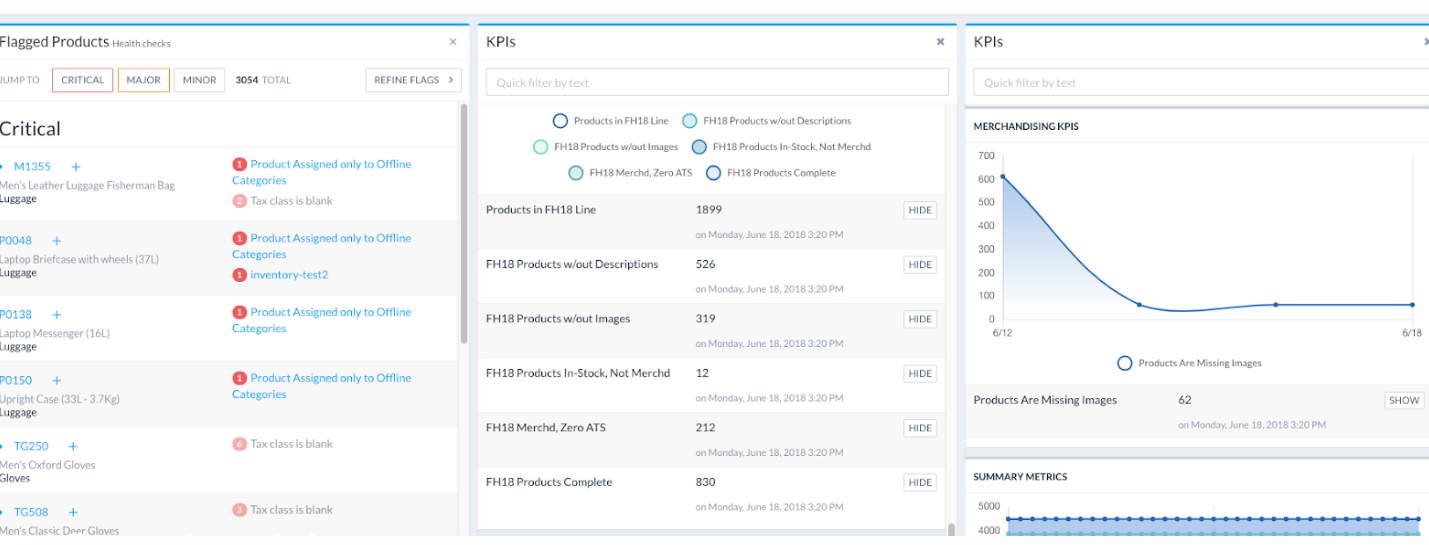The image size is (1429, 545).
Task: Click the plus icon beside P0150
Action: pos(57,381)
